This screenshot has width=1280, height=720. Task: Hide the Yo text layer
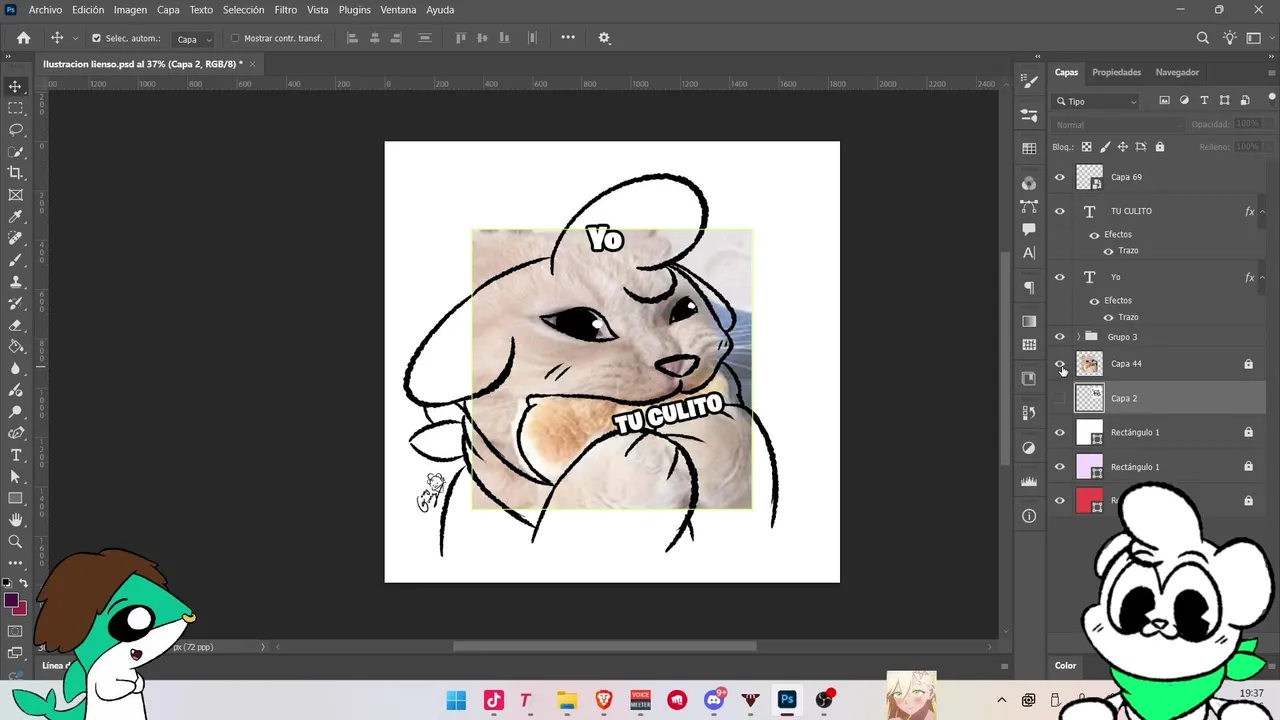[1060, 277]
